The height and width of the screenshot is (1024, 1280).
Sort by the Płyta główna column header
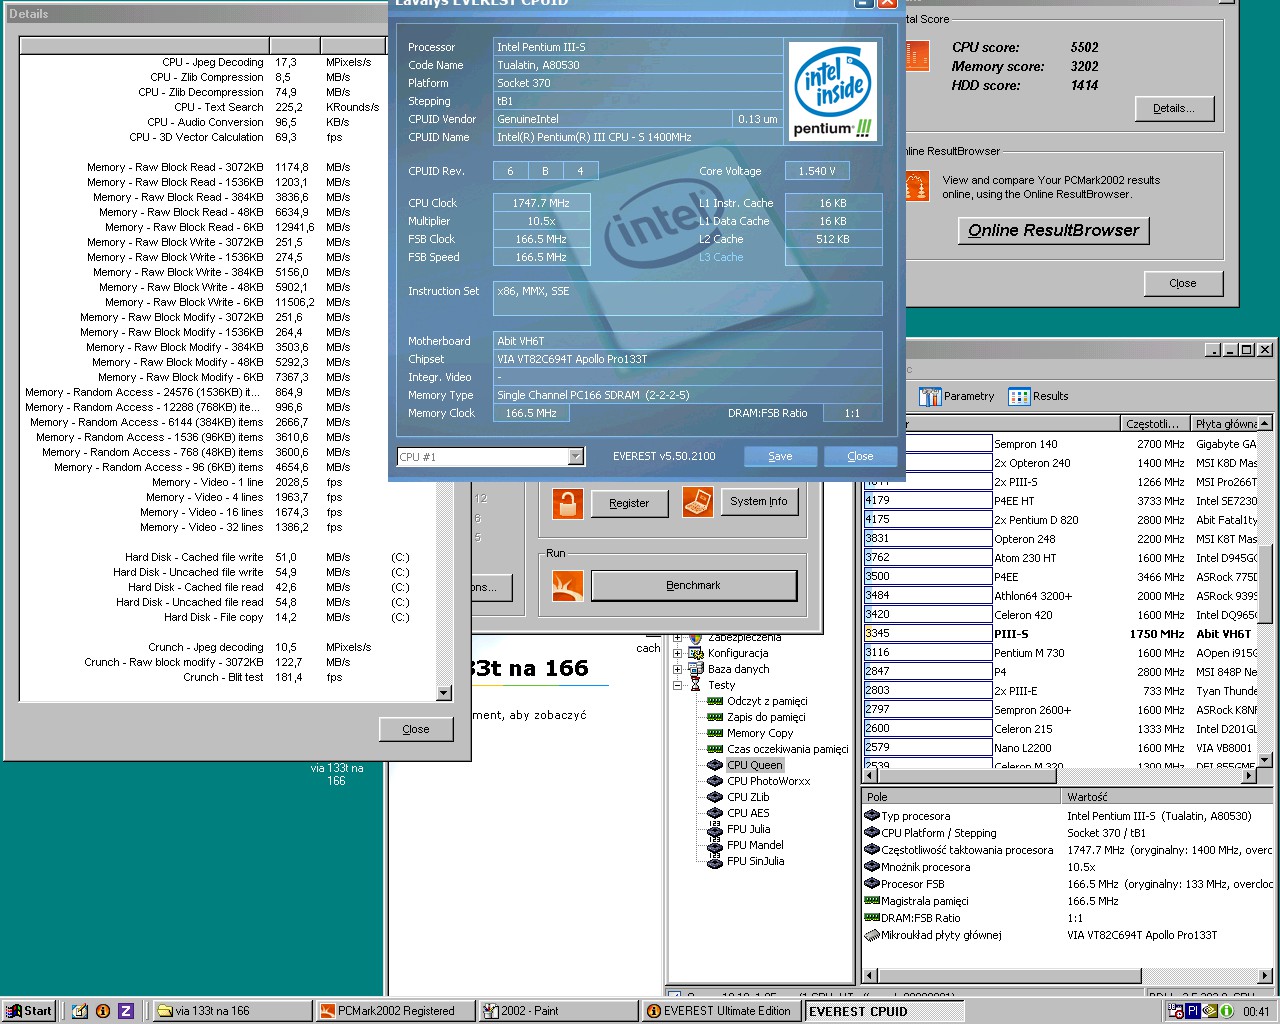(1225, 424)
